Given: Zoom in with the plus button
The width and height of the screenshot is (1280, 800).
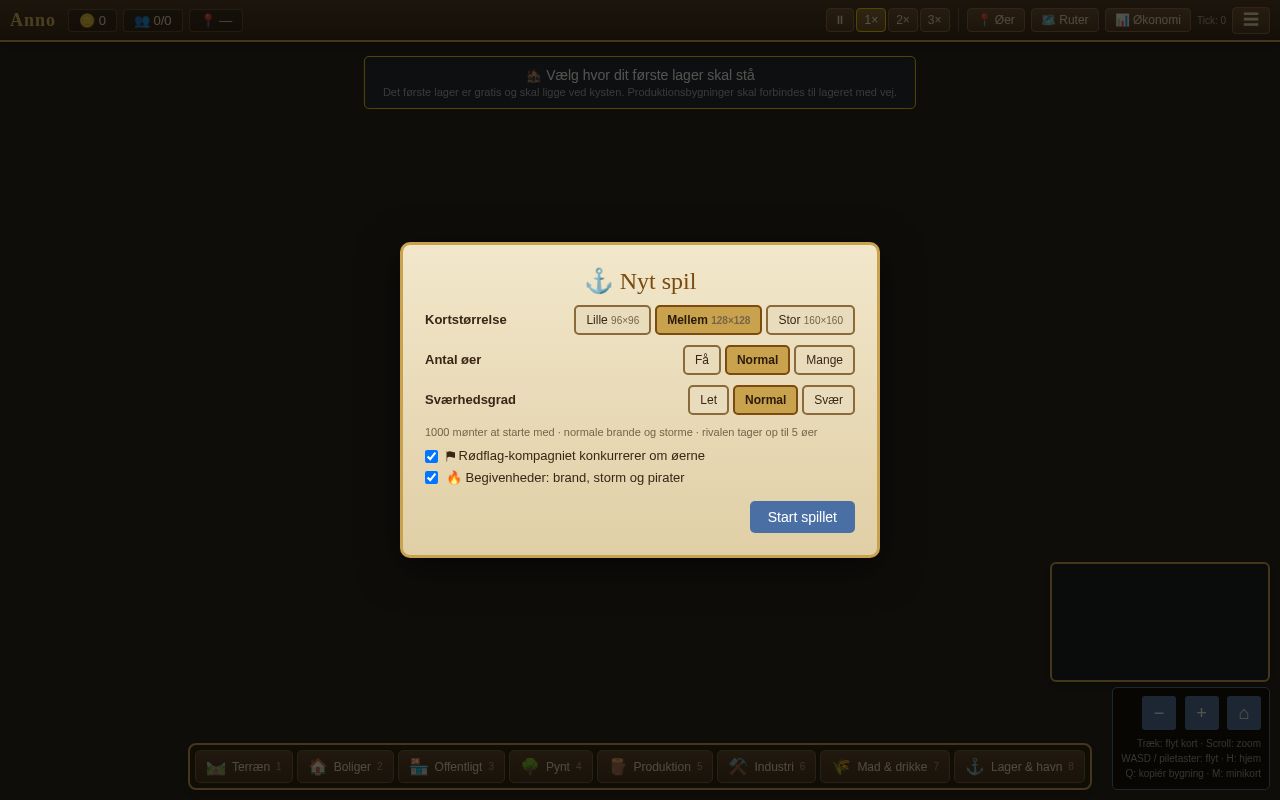Looking at the screenshot, I should tap(1202, 713).
